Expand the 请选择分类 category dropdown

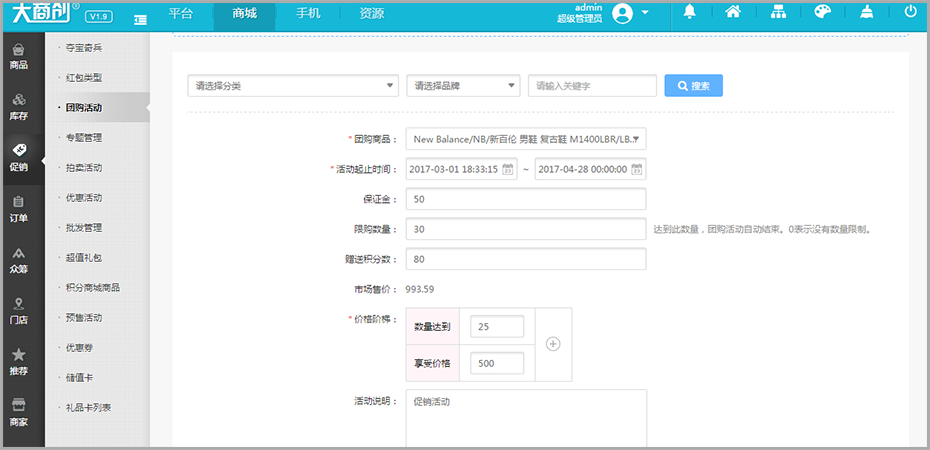point(293,86)
